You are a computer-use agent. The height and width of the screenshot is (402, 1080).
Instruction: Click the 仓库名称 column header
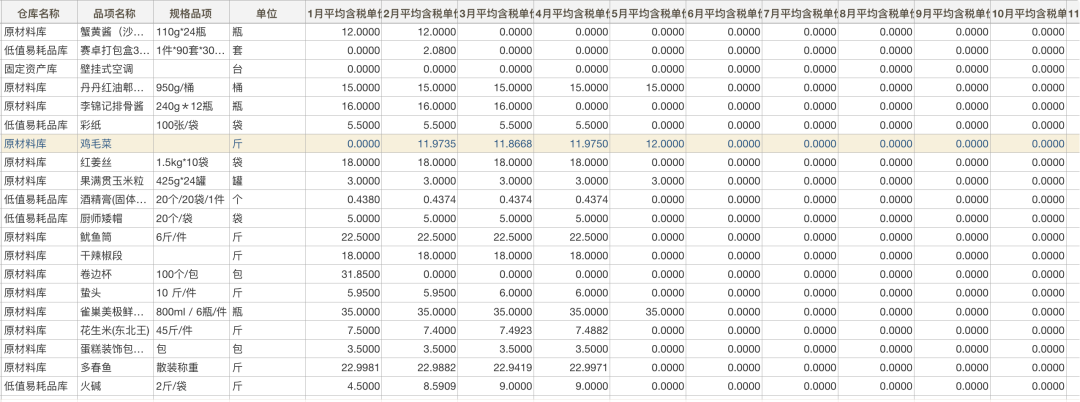click(x=39, y=13)
